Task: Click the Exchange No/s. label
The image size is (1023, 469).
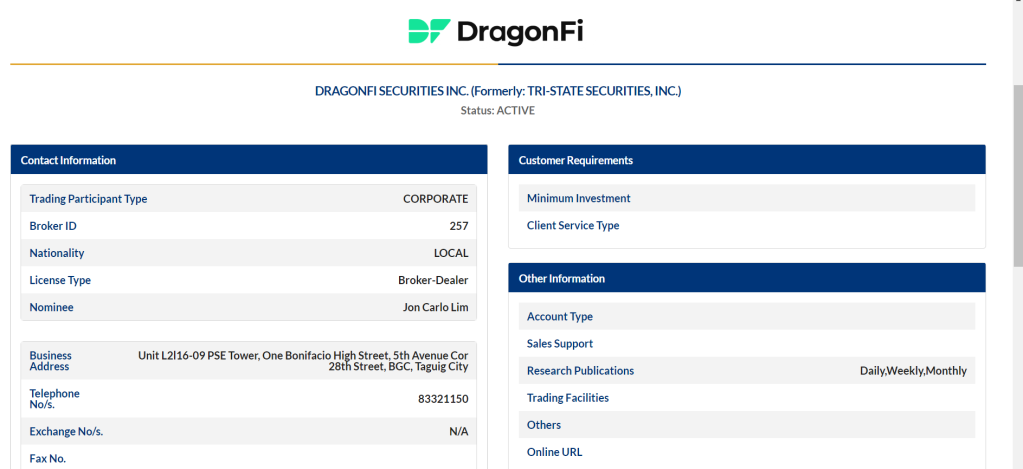Action: pos(66,431)
